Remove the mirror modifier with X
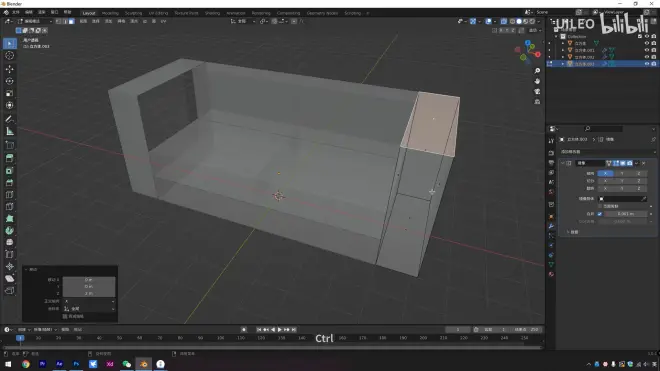660x371 pixels. [x=644, y=163]
